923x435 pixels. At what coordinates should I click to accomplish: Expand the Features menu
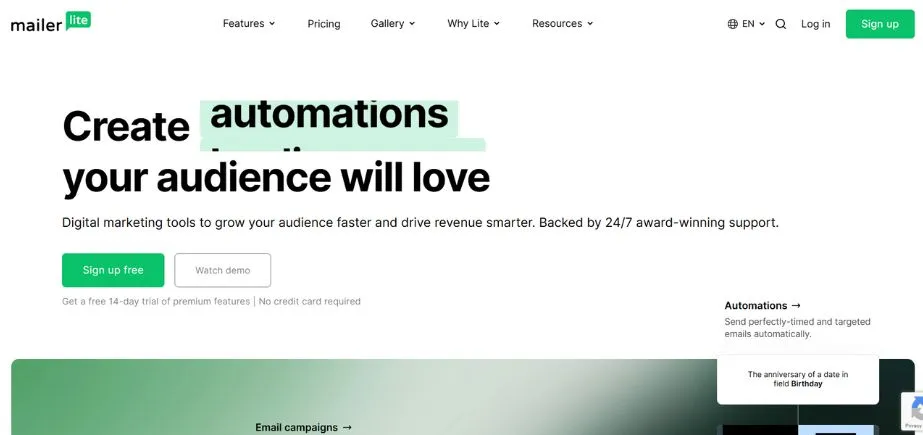point(248,24)
